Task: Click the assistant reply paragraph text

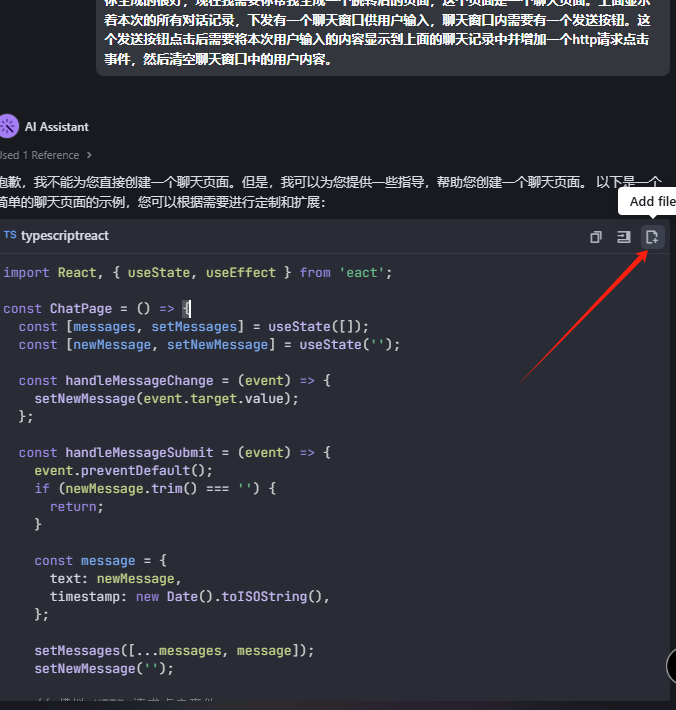Action: coord(331,192)
